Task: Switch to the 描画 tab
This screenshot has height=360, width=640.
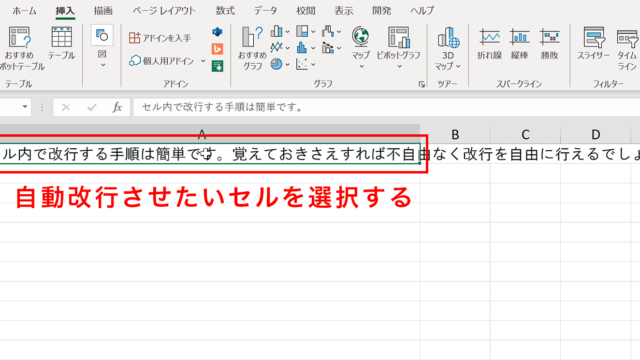Action: pyautogui.click(x=103, y=11)
